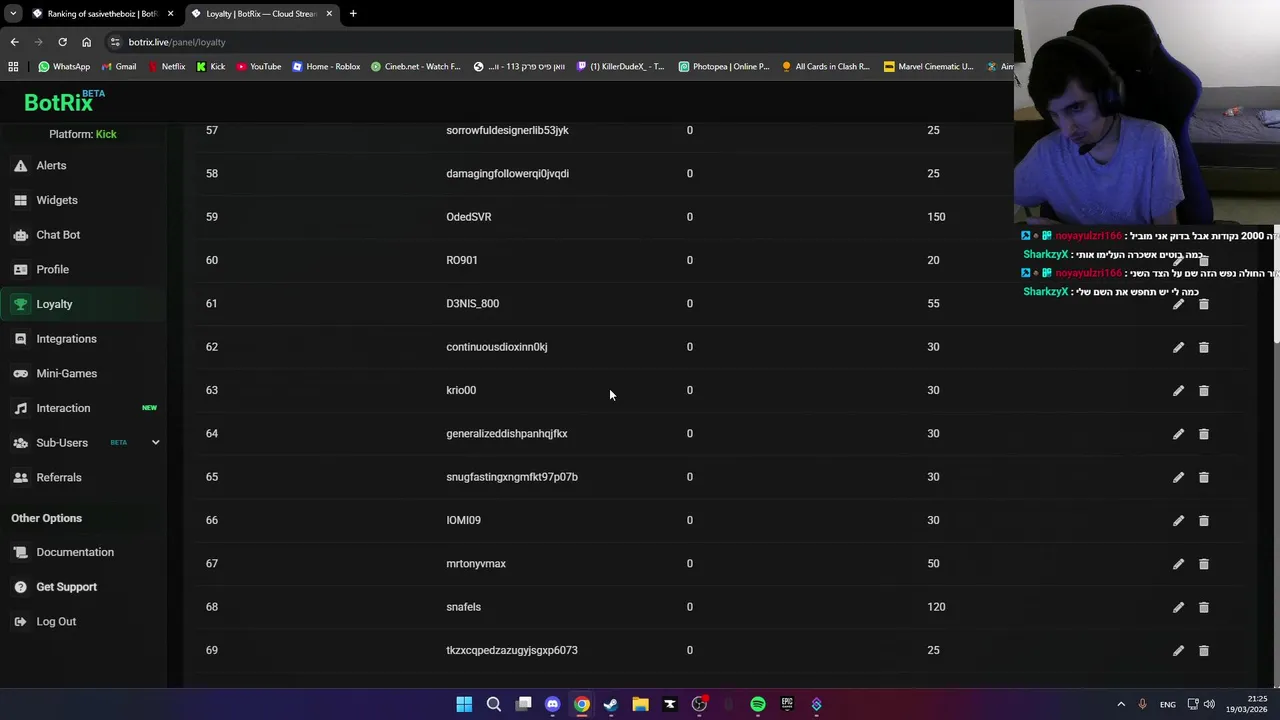This screenshot has width=1280, height=720.
Task: Click Get Support
Action: tap(84, 587)
